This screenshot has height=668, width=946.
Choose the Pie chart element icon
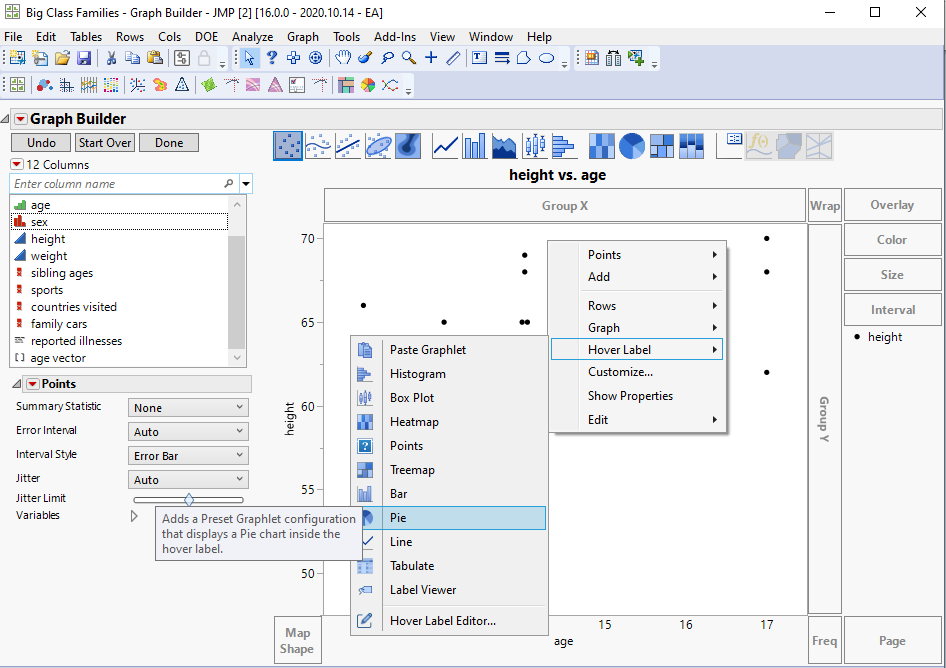[x=632, y=147]
